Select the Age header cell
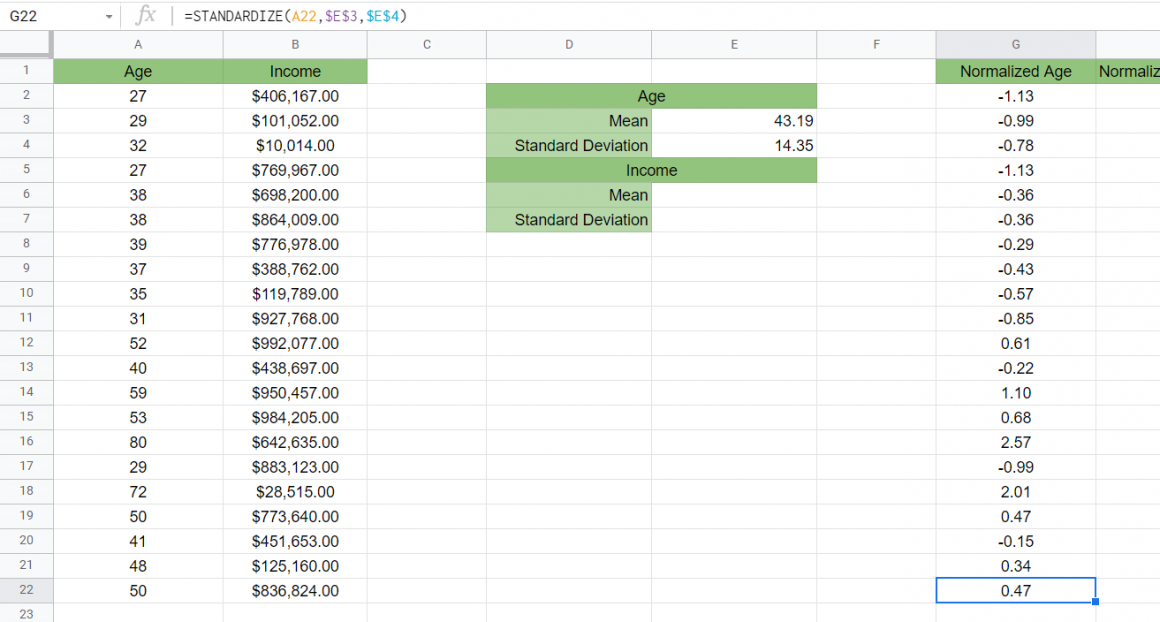 coord(138,71)
